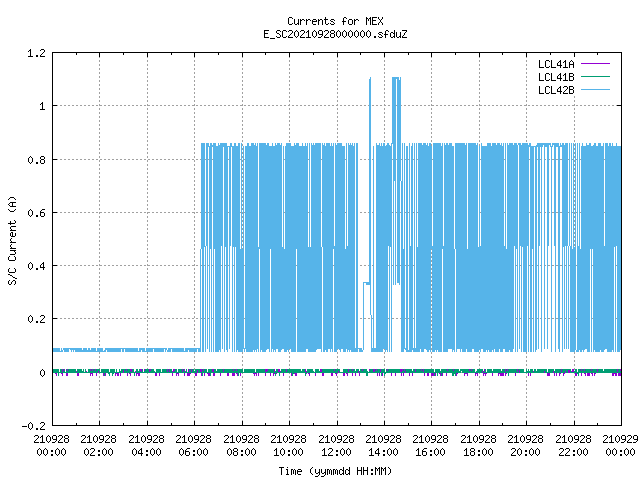Click the green LCL41B legend line sample

595,77
